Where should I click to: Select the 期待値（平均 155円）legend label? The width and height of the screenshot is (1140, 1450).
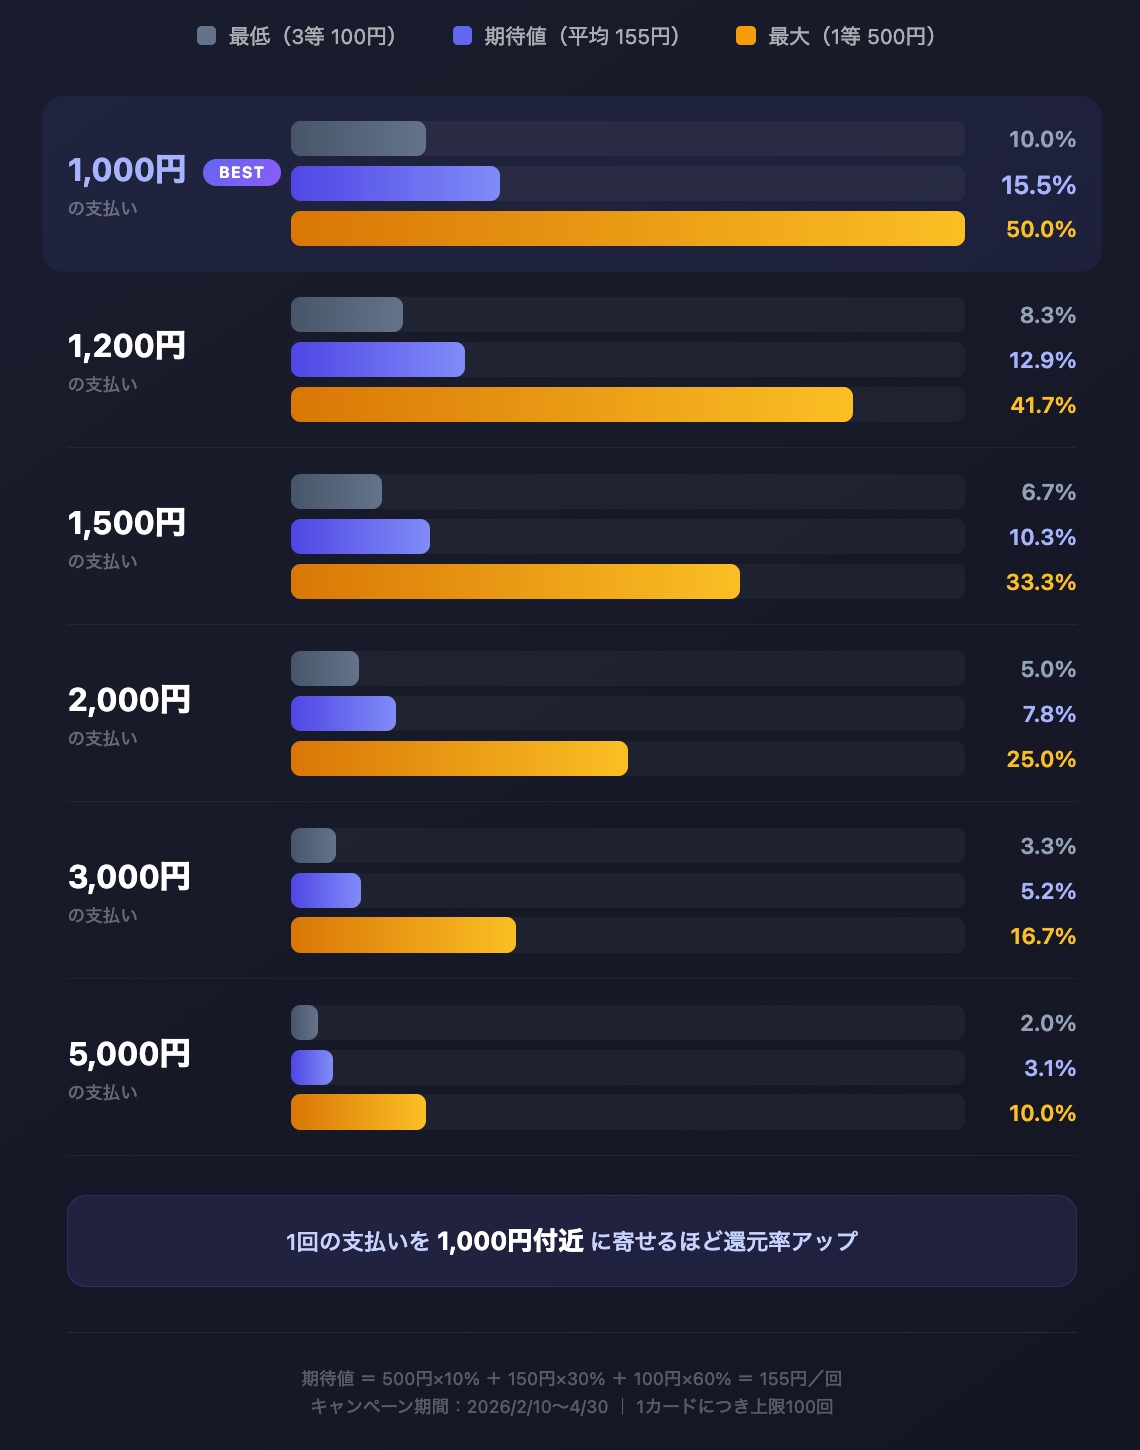pyautogui.click(x=581, y=37)
